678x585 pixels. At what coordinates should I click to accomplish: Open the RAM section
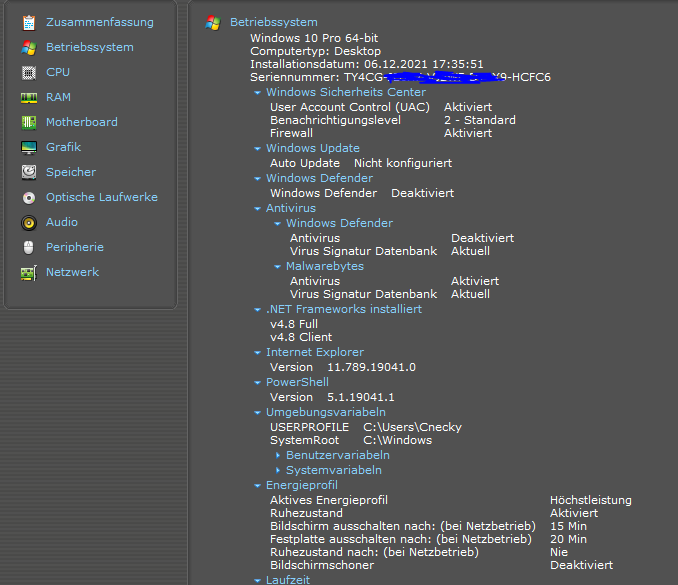pos(58,97)
